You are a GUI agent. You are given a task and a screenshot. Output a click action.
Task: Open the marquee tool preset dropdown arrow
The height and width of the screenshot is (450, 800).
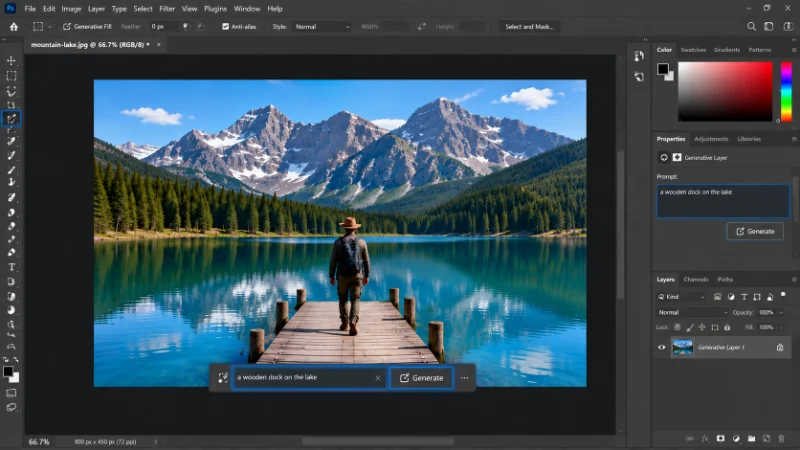coord(49,27)
